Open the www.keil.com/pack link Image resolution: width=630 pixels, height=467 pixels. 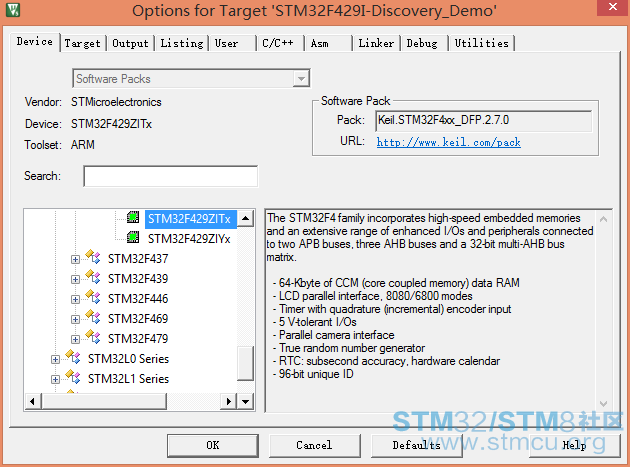click(x=448, y=142)
